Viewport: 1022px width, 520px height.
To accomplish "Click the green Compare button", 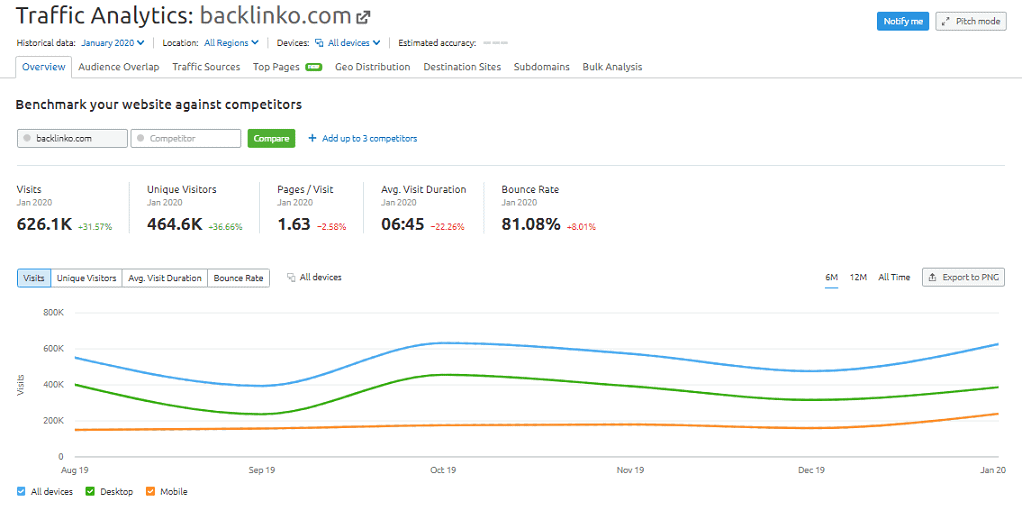I will pyautogui.click(x=271, y=138).
